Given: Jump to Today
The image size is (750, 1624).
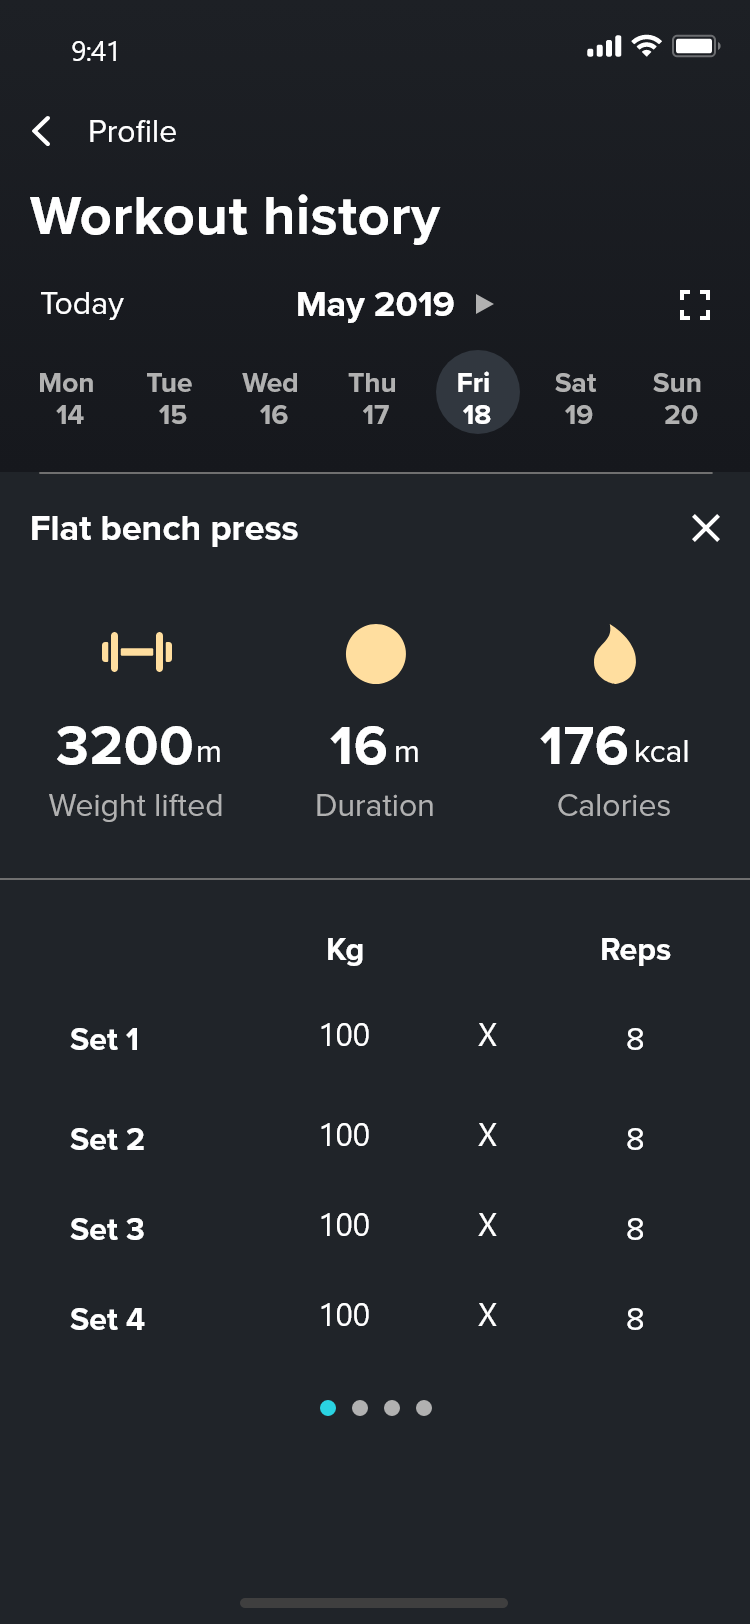Looking at the screenshot, I should pyautogui.click(x=82, y=304).
